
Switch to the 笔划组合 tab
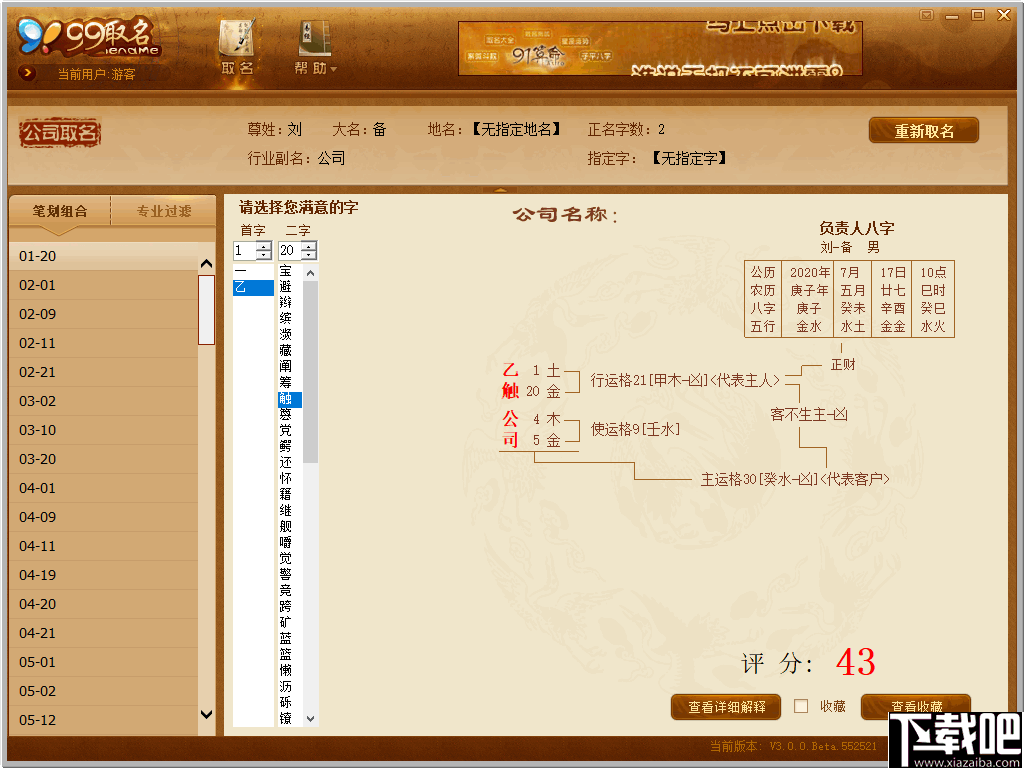pyautogui.click(x=59, y=211)
